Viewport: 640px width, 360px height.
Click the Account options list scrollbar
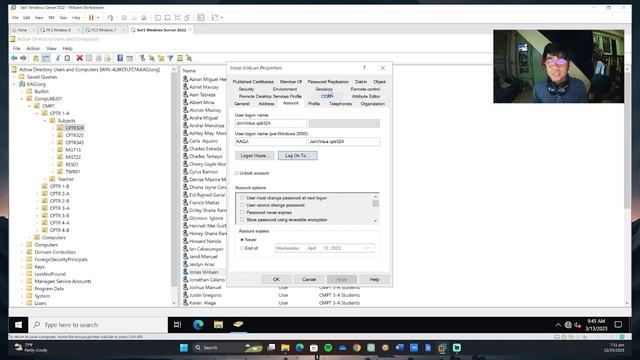[376, 209]
